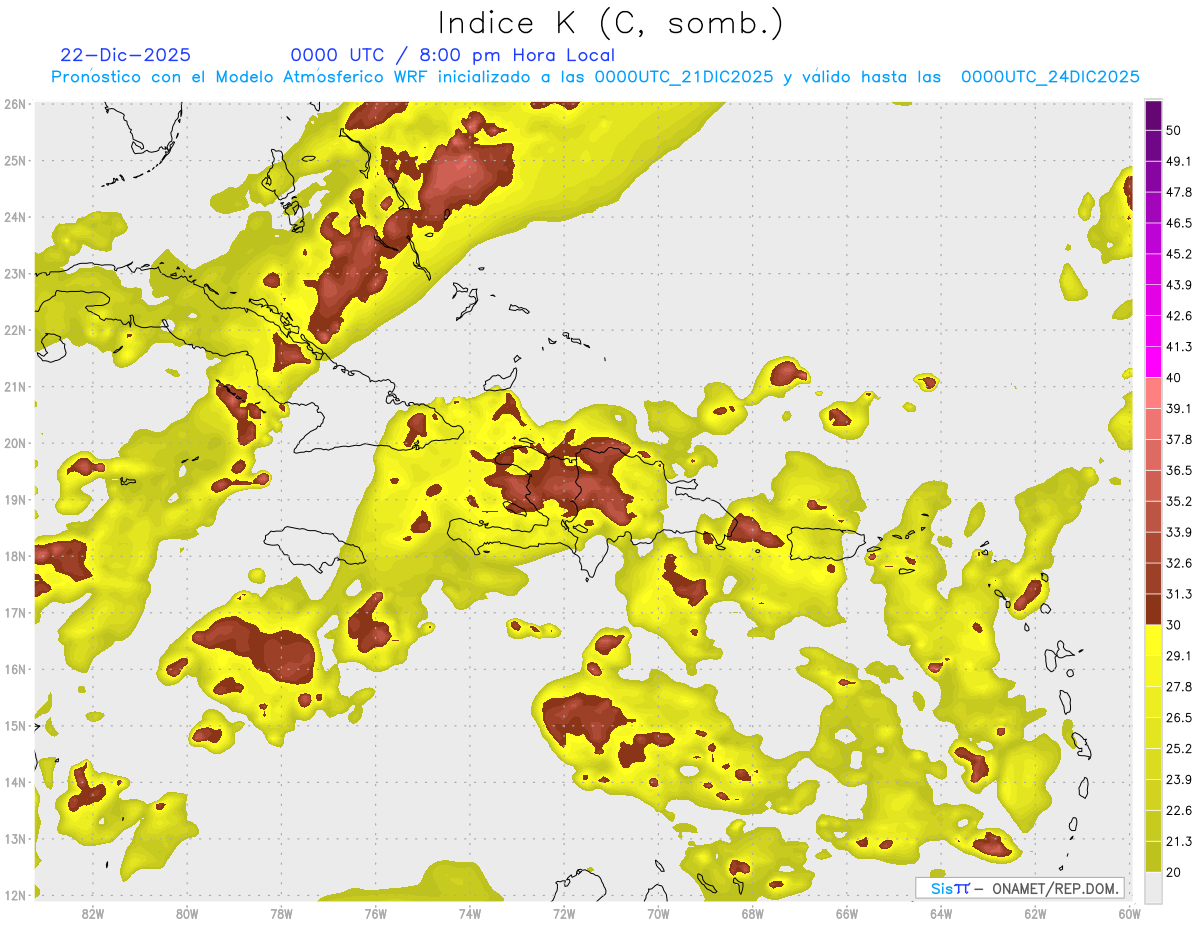This screenshot has width=1200, height=927.
Task: Click the "74W" longitude label
Action: click(469, 913)
